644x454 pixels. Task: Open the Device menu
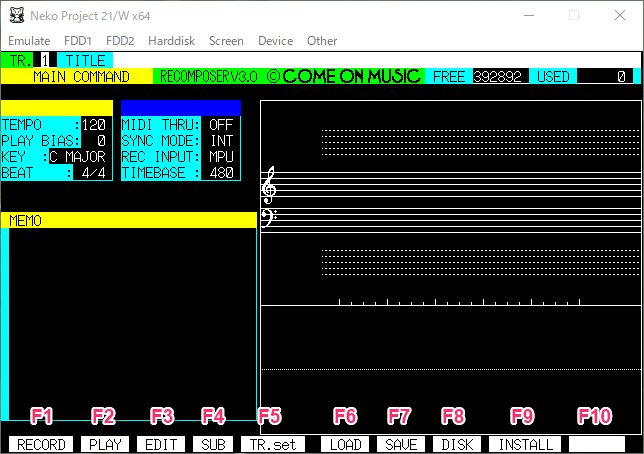point(275,41)
